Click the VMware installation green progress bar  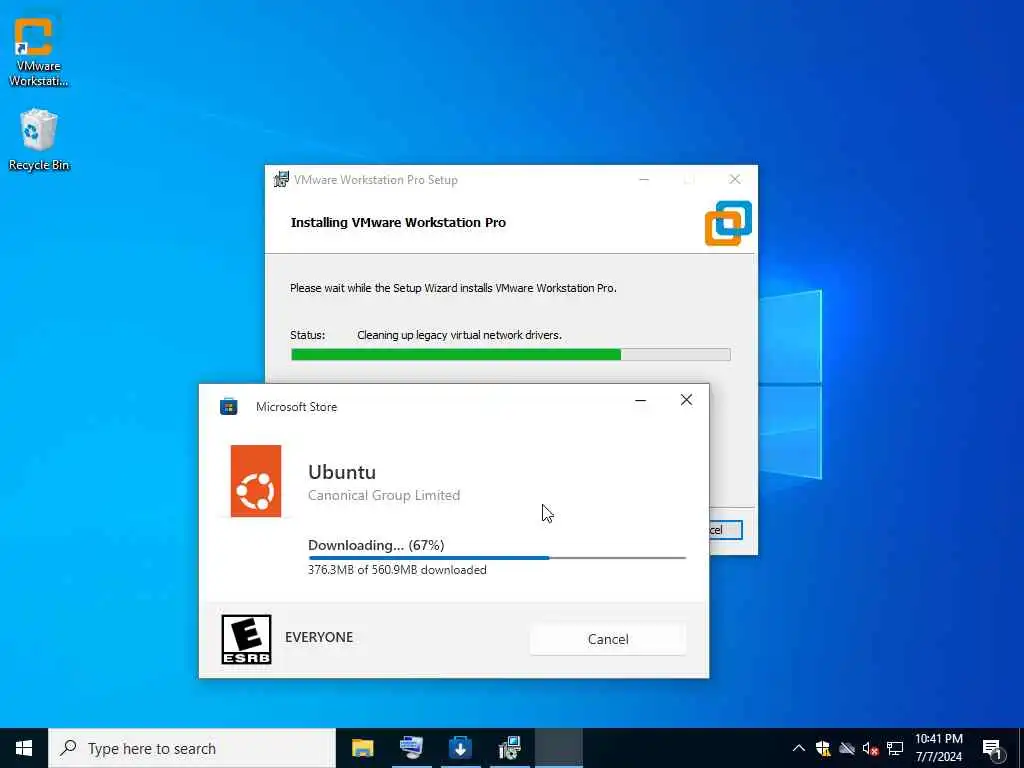pyautogui.click(x=510, y=355)
